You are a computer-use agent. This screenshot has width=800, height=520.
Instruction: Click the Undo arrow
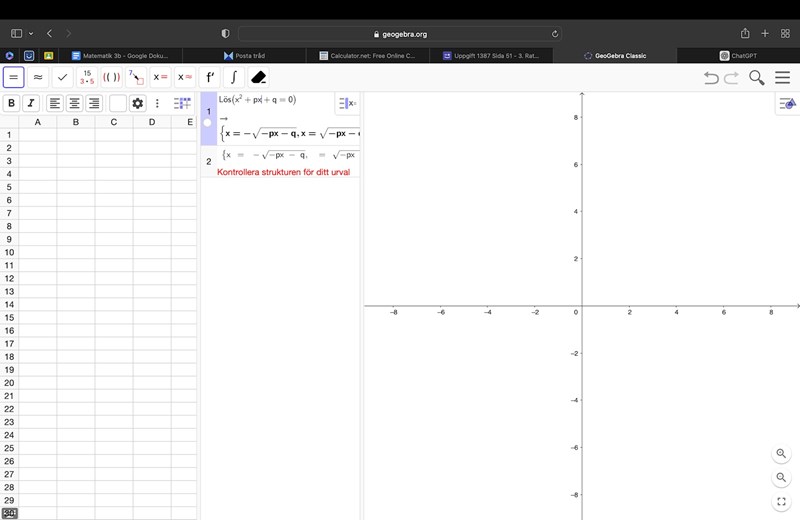point(711,77)
